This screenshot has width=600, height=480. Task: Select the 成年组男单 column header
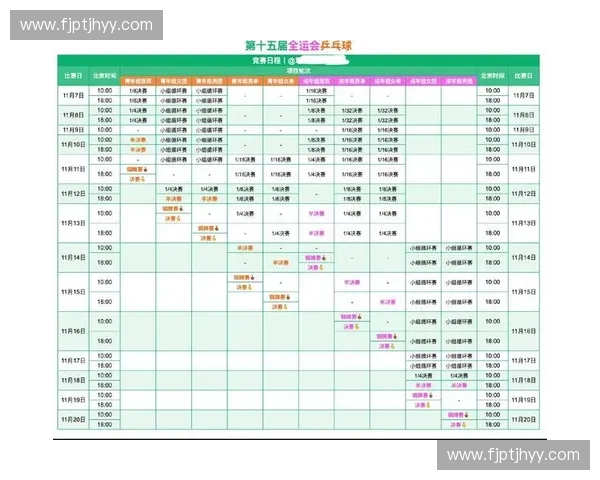352,81
